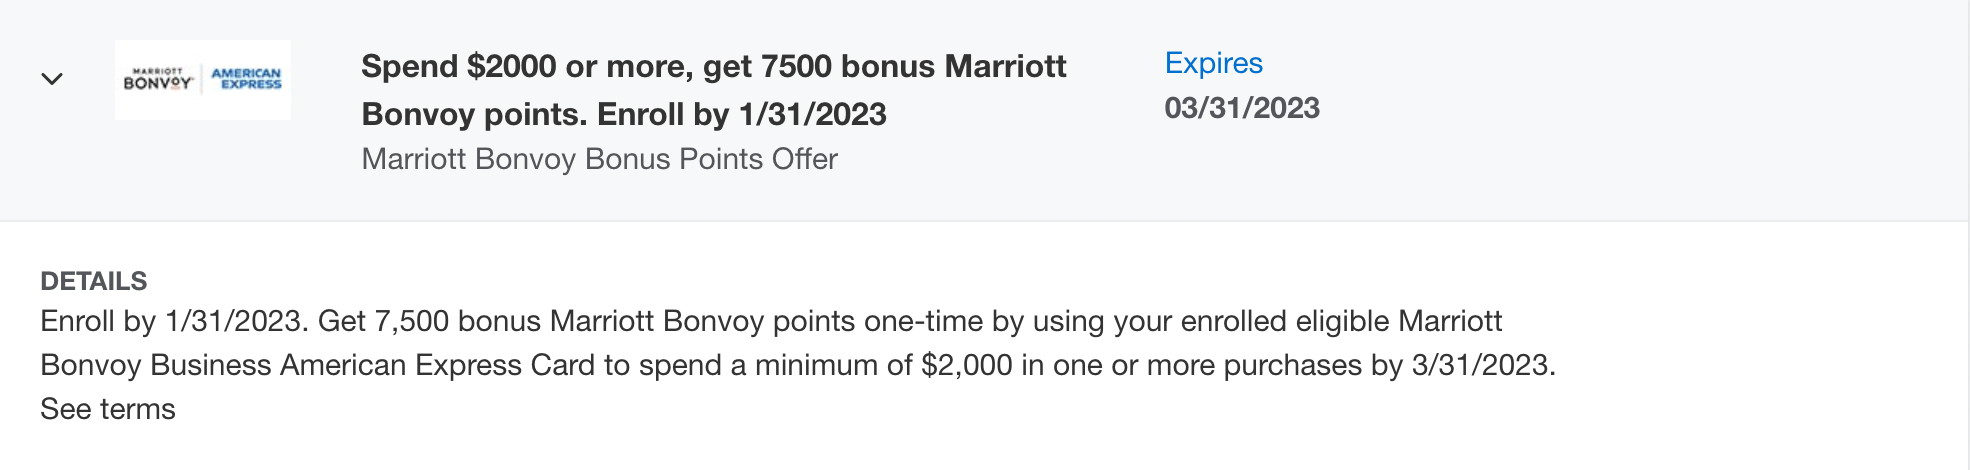
Task: Click the offer header row background
Action: coord(984,110)
